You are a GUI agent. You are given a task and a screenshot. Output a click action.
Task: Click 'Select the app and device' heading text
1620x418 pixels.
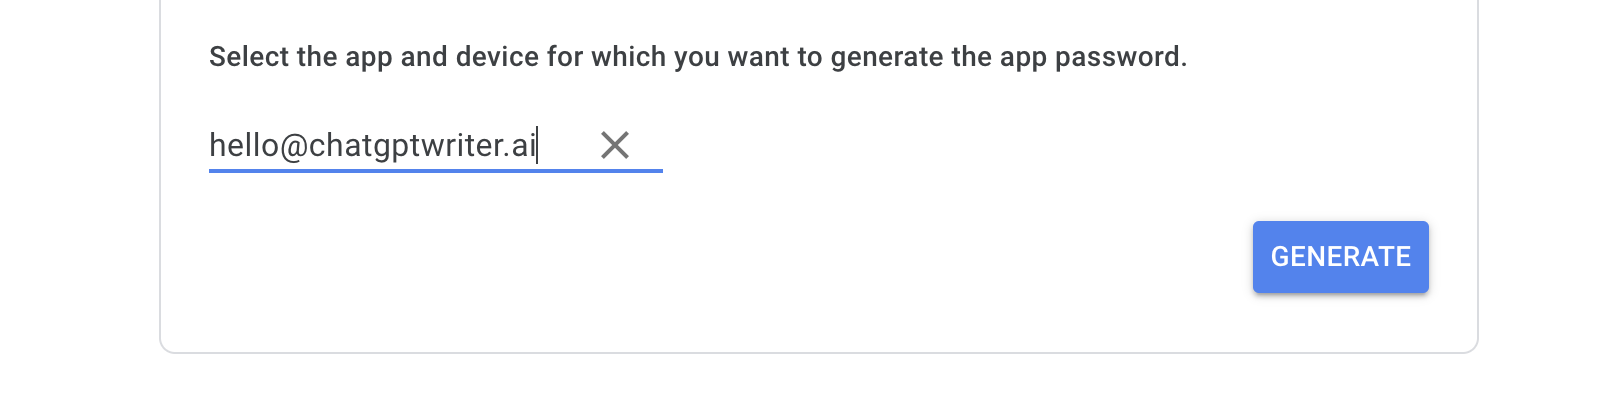point(374,57)
